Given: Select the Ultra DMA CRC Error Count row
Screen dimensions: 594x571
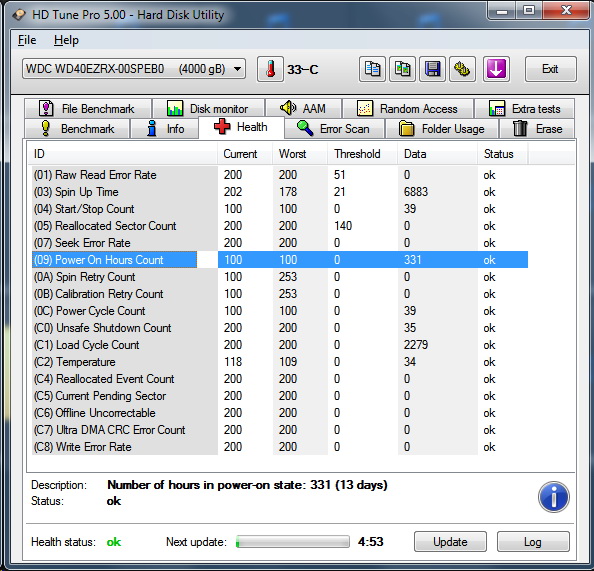Looking at the screenshot, I should (x=280, y=430).
